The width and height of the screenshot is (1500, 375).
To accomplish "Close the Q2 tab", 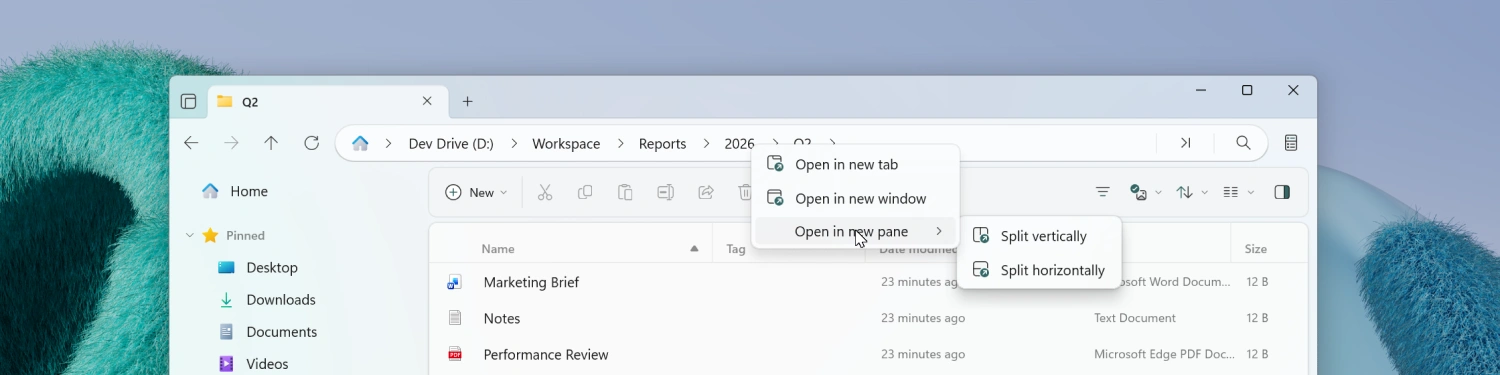I will click(x=427, y=101).
